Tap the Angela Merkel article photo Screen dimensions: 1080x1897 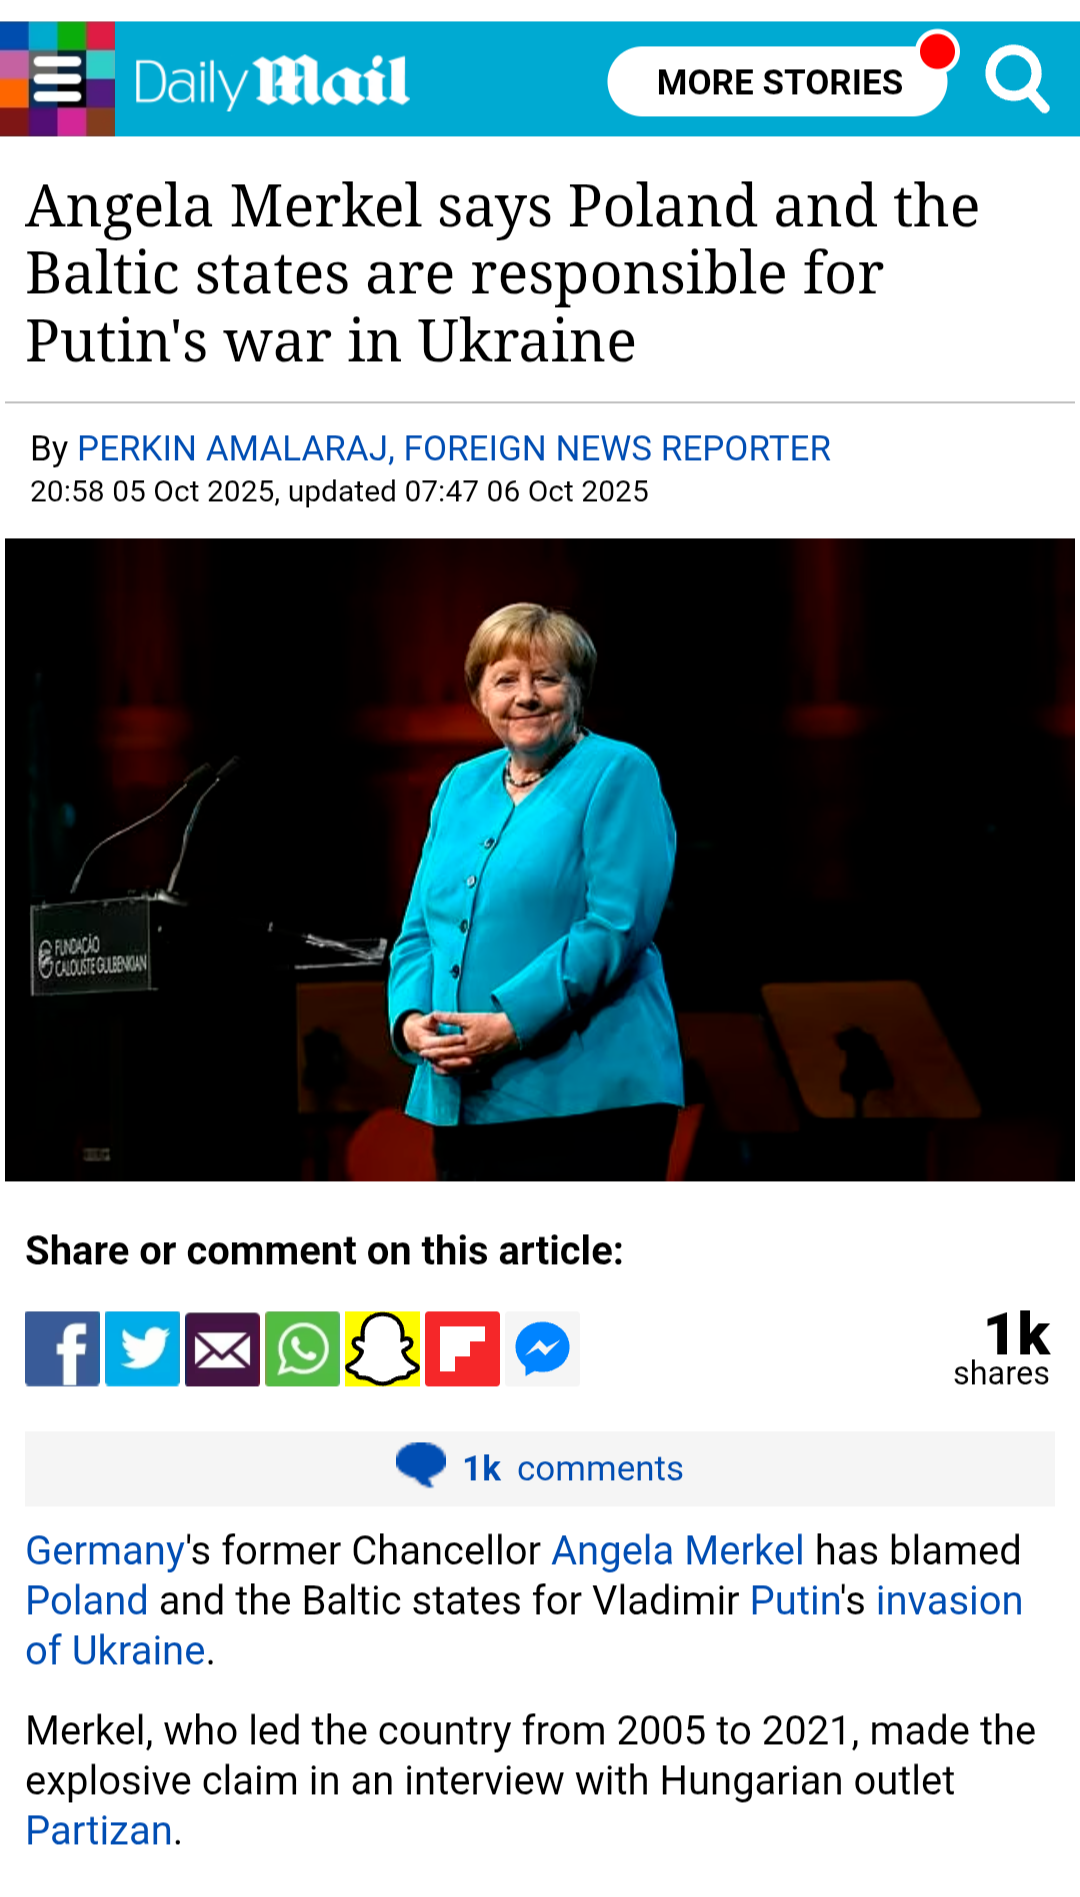[x=540, y=860]
